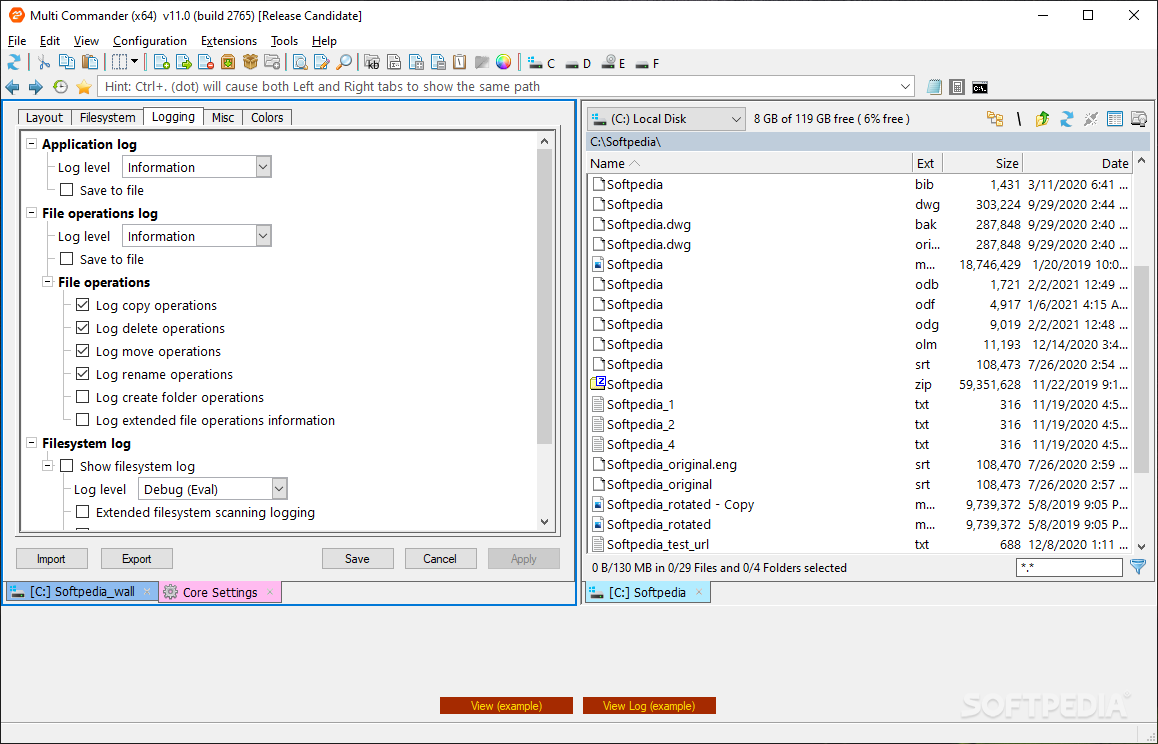
Task: Collapse Filesystem log section
Action: pyautogui.click(x=32, y=443)
